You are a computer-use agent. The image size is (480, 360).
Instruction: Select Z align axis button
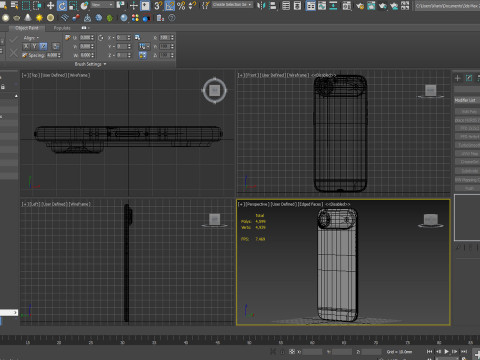pos(43,46)
